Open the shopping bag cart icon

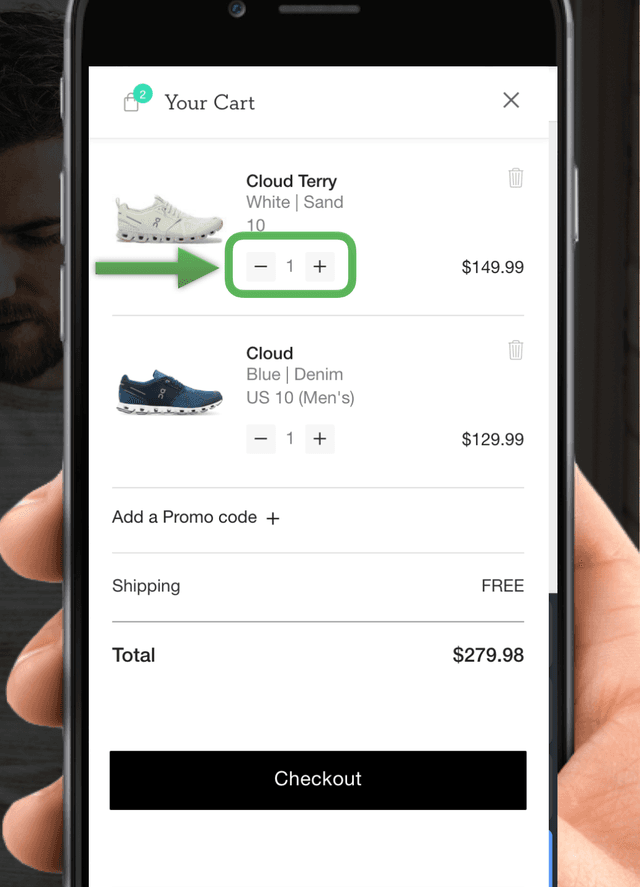pos(131,102)
